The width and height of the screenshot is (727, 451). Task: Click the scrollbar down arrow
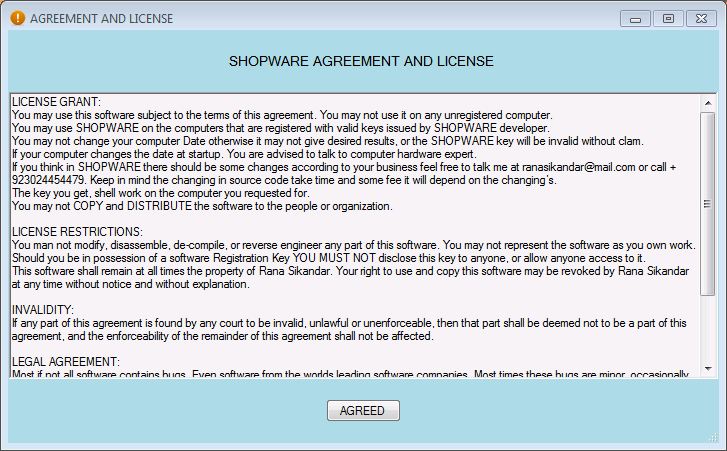pos(708,369)
